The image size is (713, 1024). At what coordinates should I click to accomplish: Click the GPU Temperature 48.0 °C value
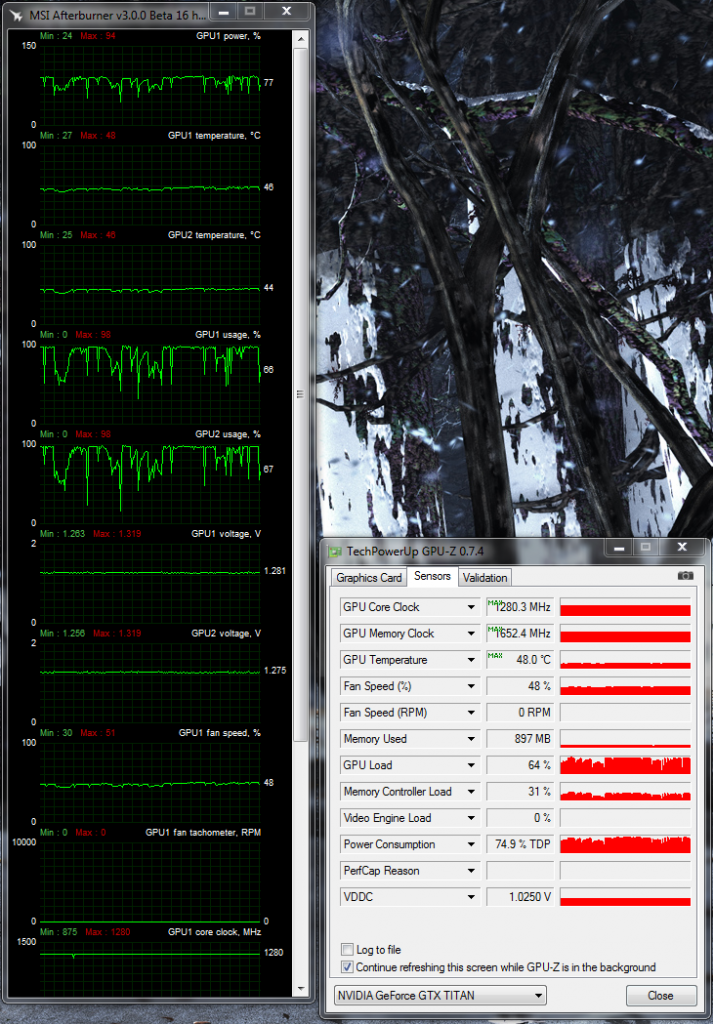(520, 660)
